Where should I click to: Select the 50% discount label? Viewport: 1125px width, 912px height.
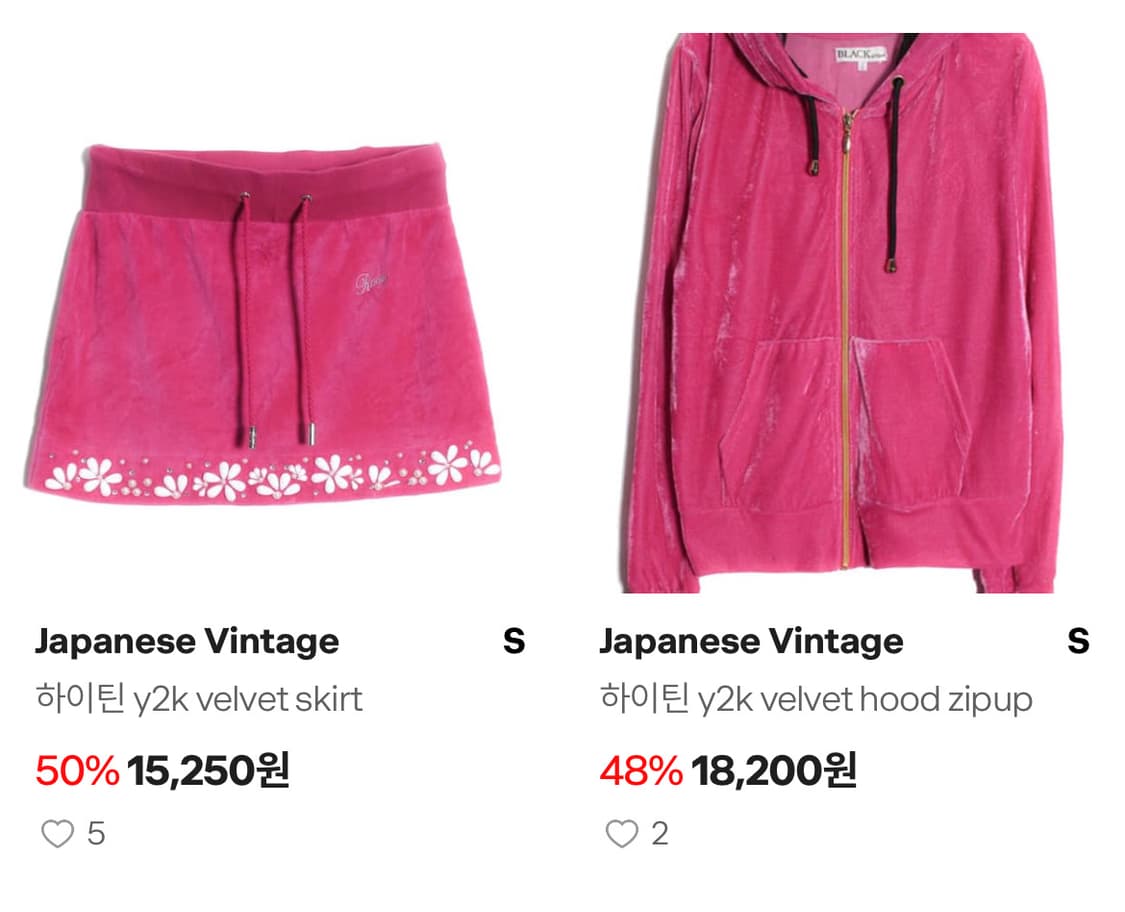pyautogui.click(x=76, y=770)
